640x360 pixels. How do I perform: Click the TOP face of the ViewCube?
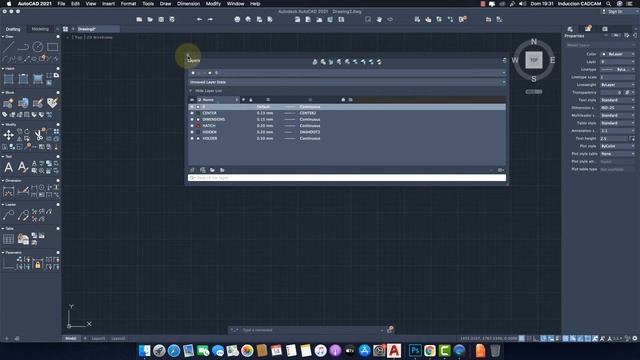534,60
